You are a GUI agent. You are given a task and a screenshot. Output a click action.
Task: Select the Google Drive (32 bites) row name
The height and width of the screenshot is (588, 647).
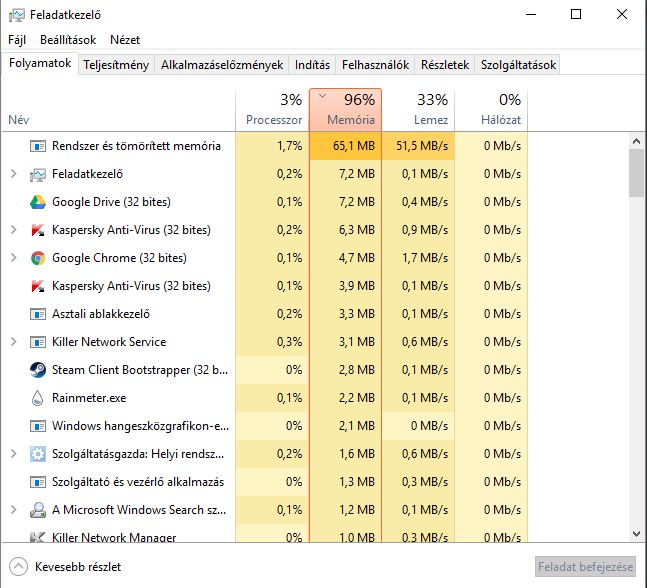point(111,202)
